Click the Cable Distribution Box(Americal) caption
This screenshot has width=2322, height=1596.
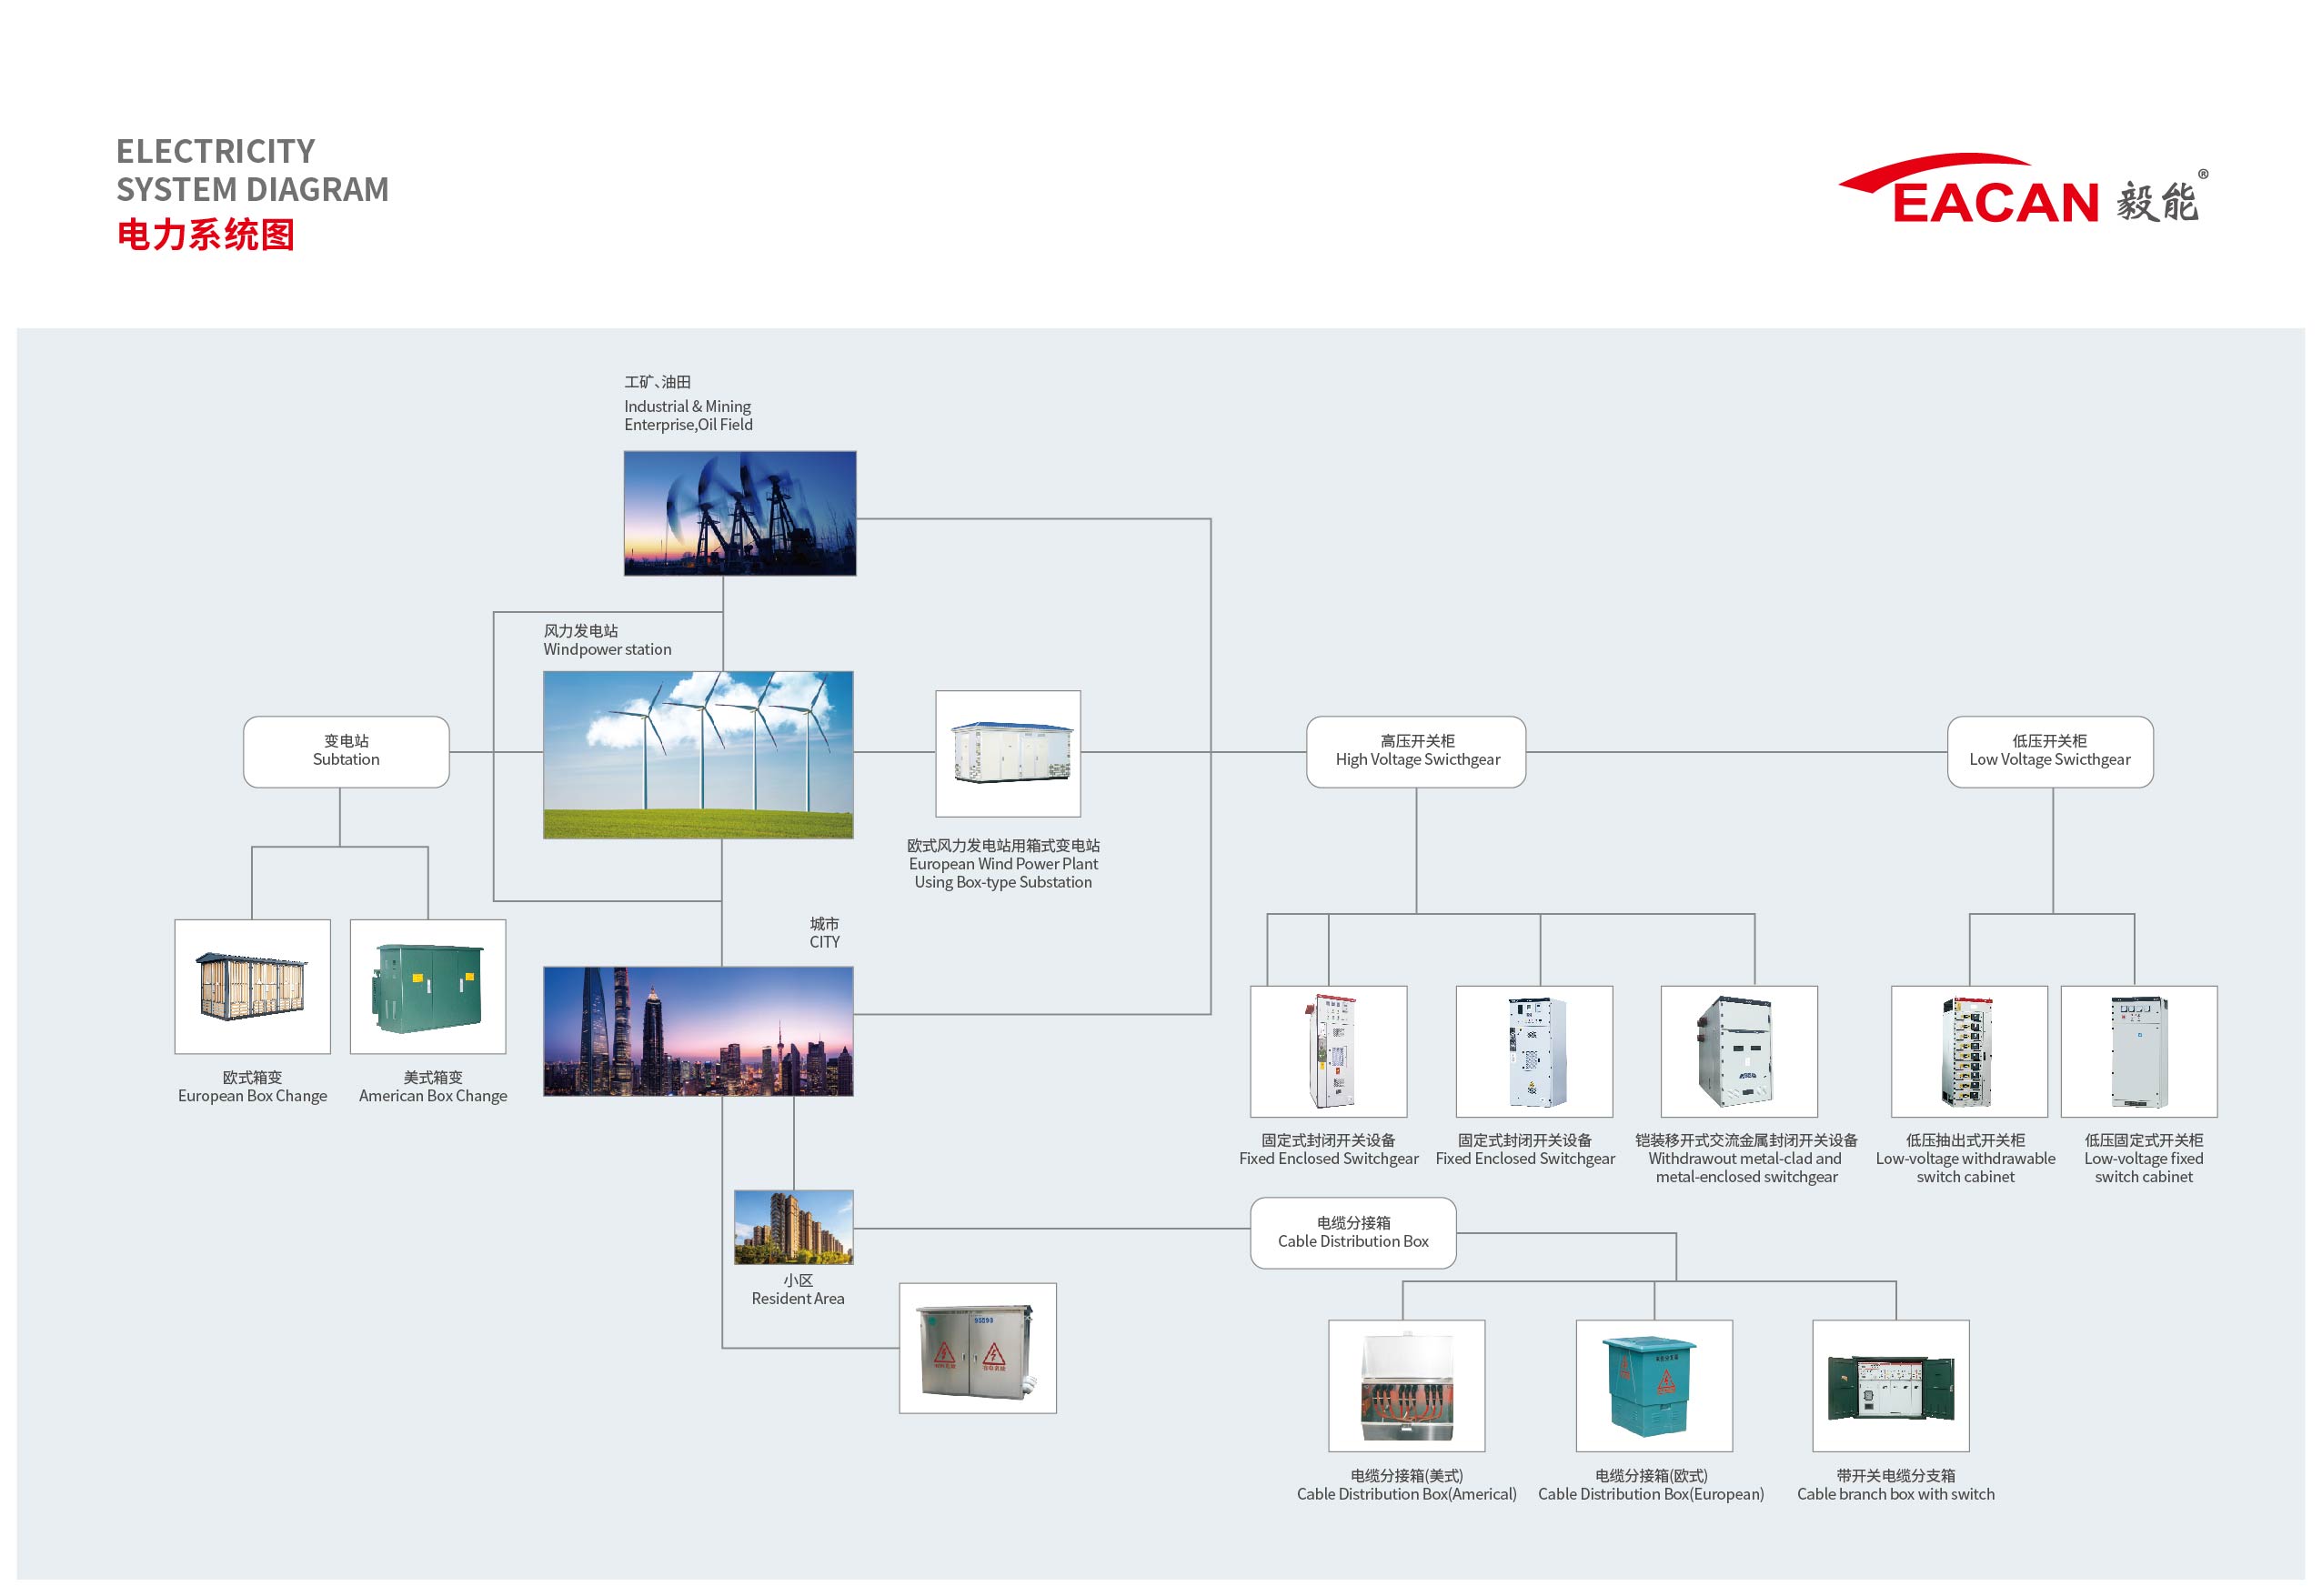(1407, 1494)
